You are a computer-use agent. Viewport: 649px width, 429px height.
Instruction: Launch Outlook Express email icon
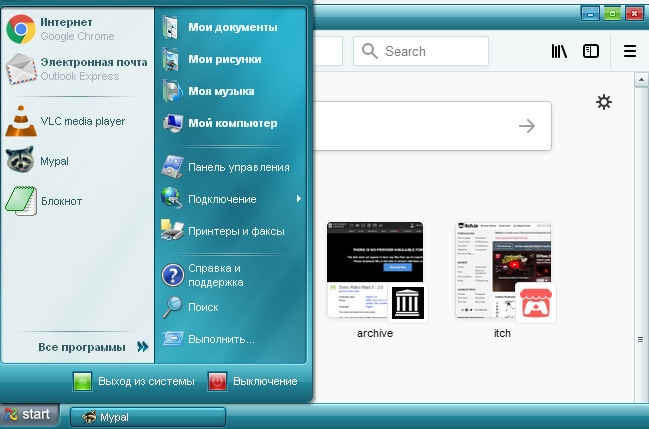coord(21,69)
